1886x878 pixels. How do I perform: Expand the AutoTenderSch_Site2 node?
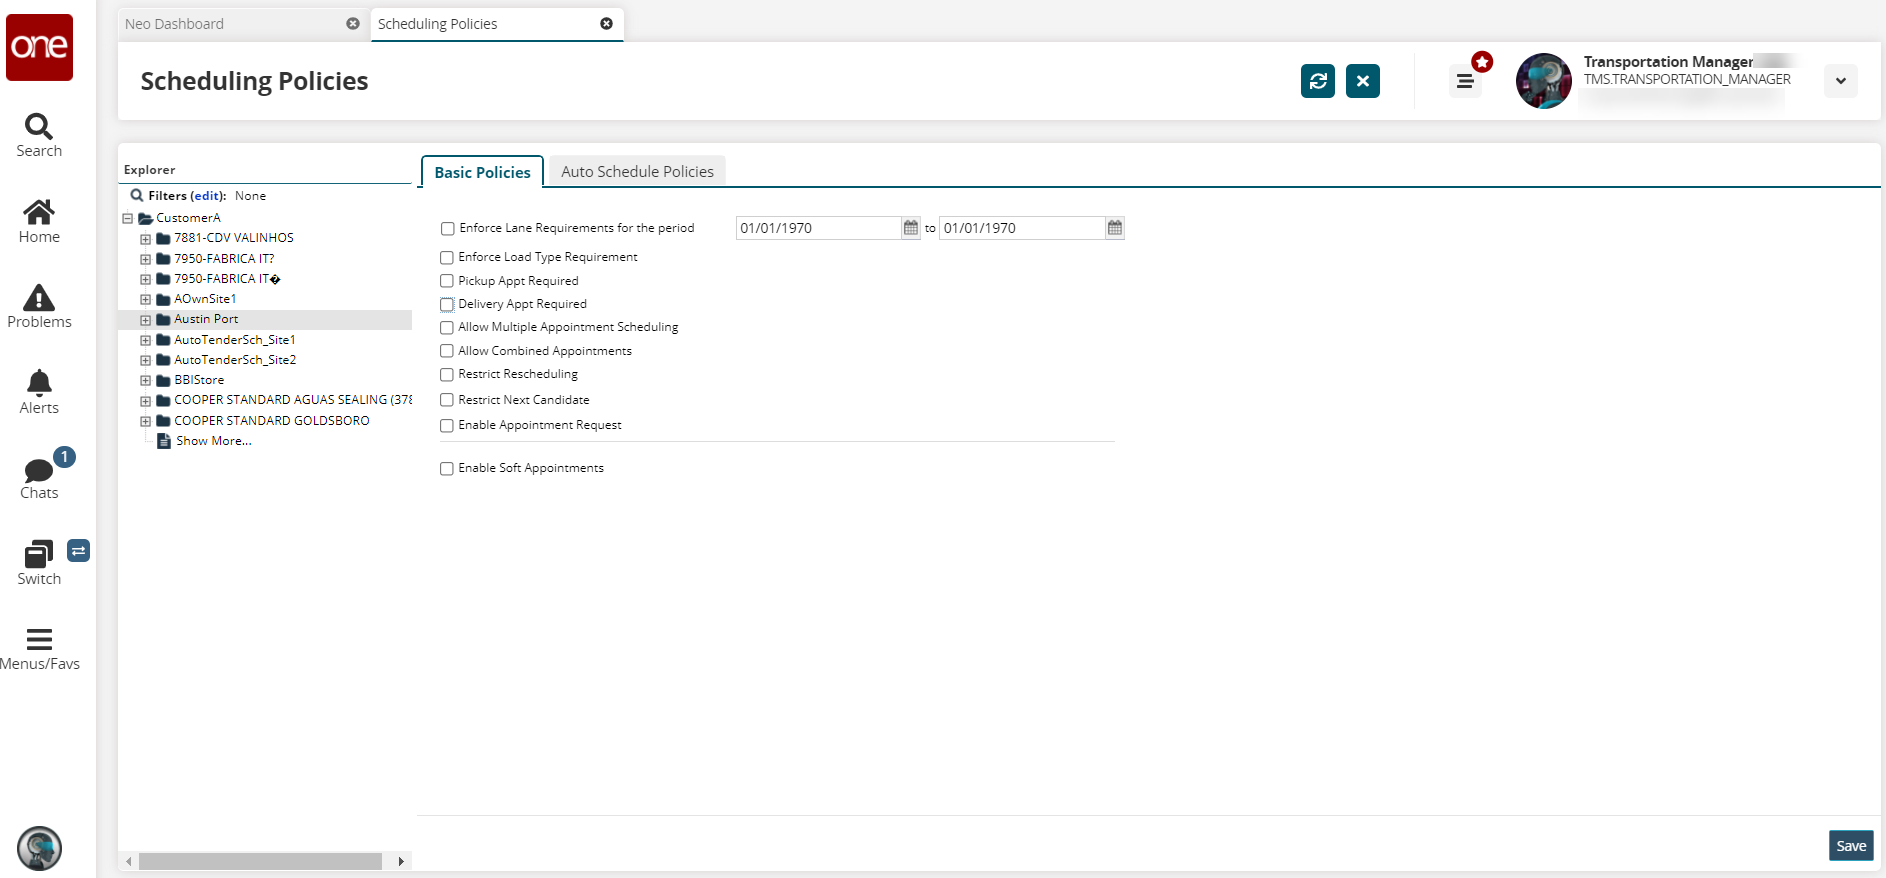click(146, 361)
